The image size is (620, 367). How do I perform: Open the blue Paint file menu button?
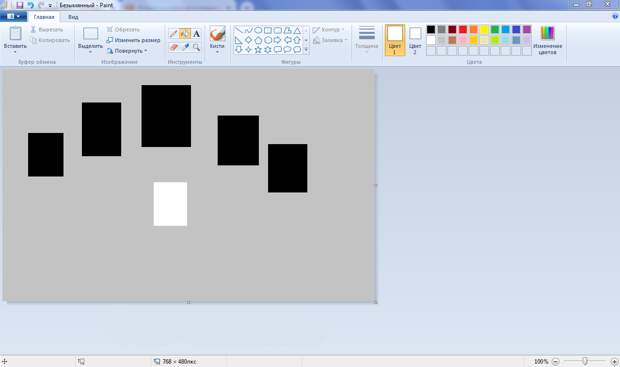coord(13,17)
